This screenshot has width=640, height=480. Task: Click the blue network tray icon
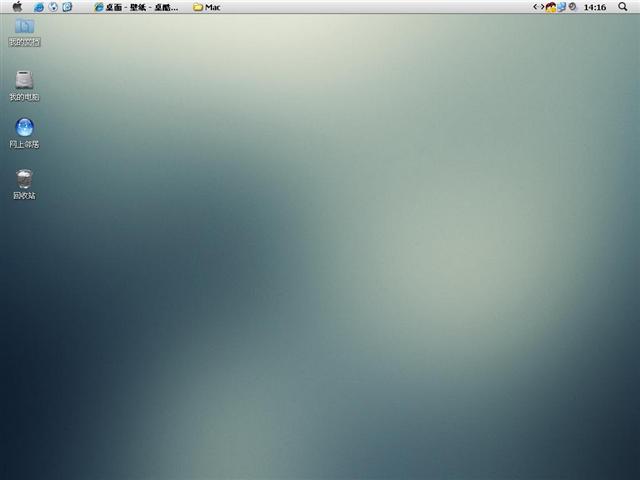pos(562,7)
